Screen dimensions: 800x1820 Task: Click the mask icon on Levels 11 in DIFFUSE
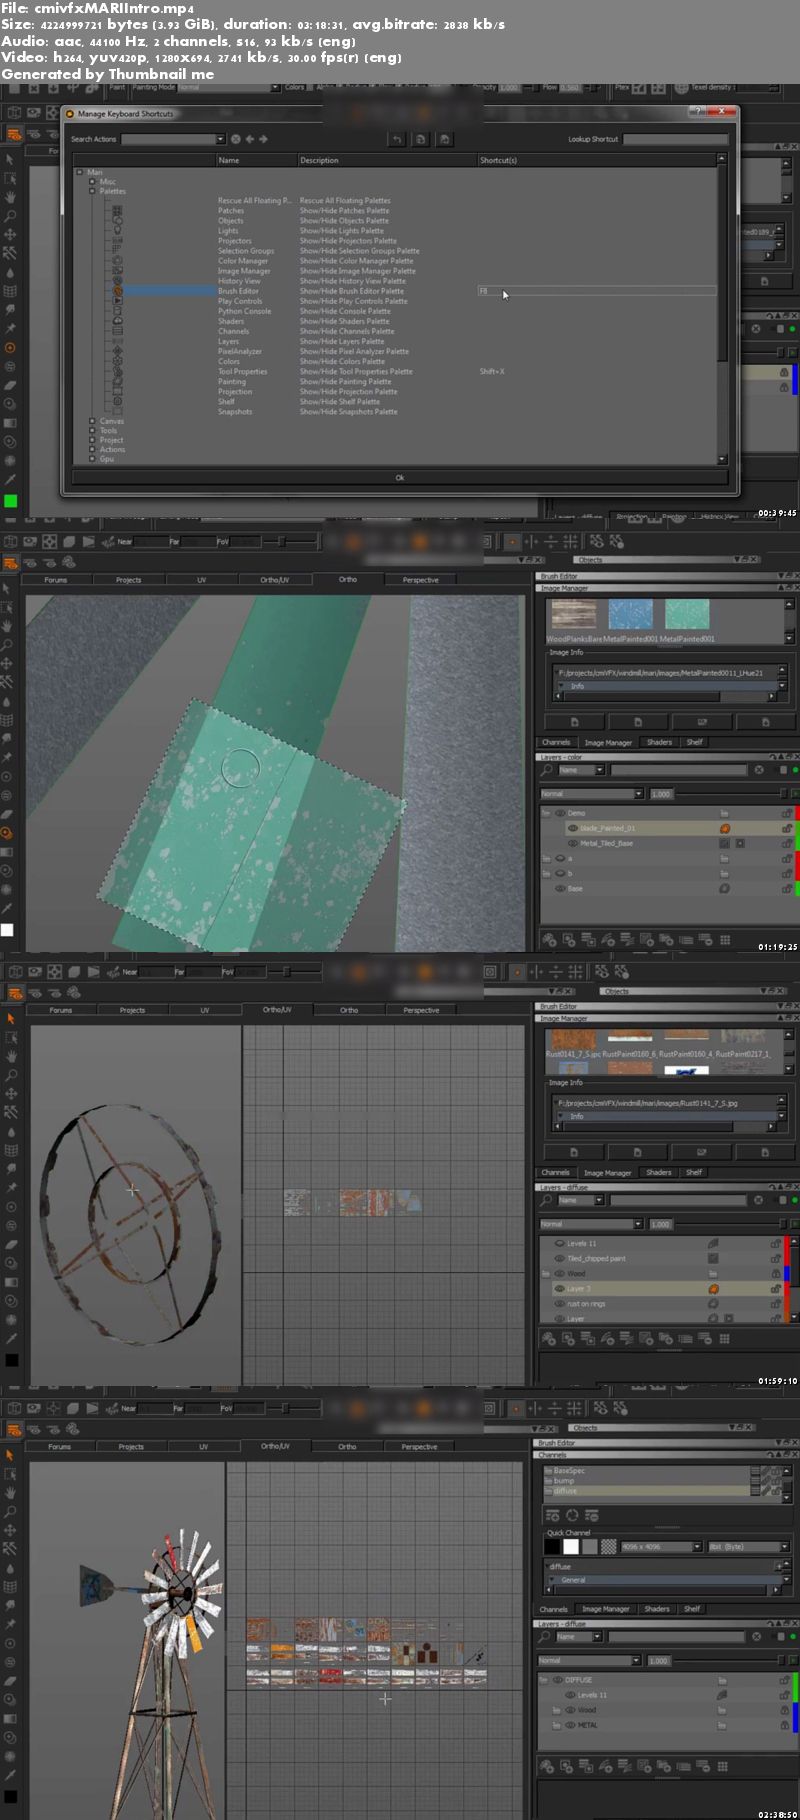click(x=721, y=1695)
